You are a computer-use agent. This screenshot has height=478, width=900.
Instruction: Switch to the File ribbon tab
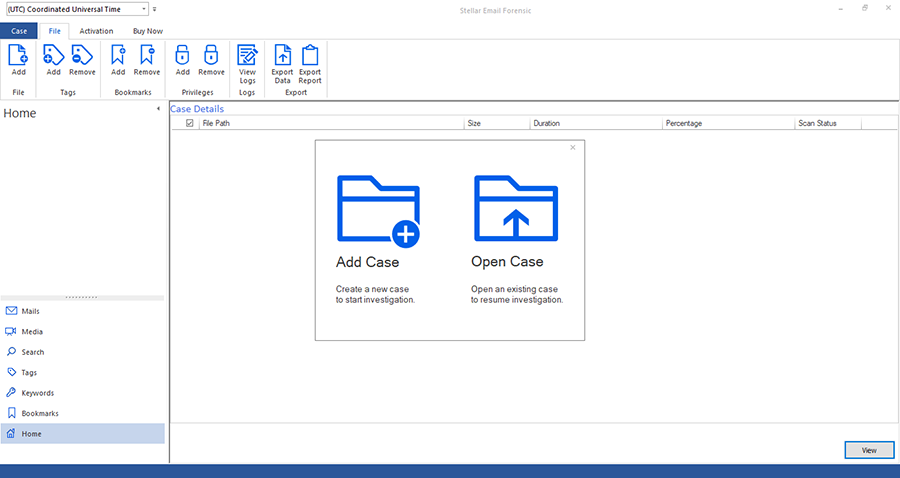click(55, 31)
